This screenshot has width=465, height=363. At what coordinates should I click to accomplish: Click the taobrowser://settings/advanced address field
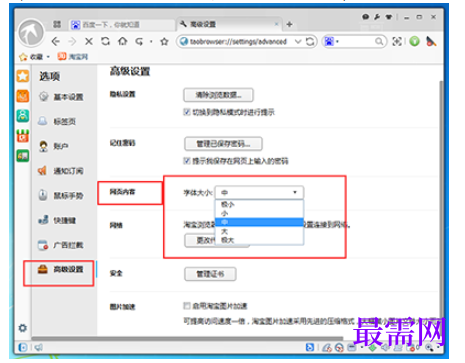238,41
